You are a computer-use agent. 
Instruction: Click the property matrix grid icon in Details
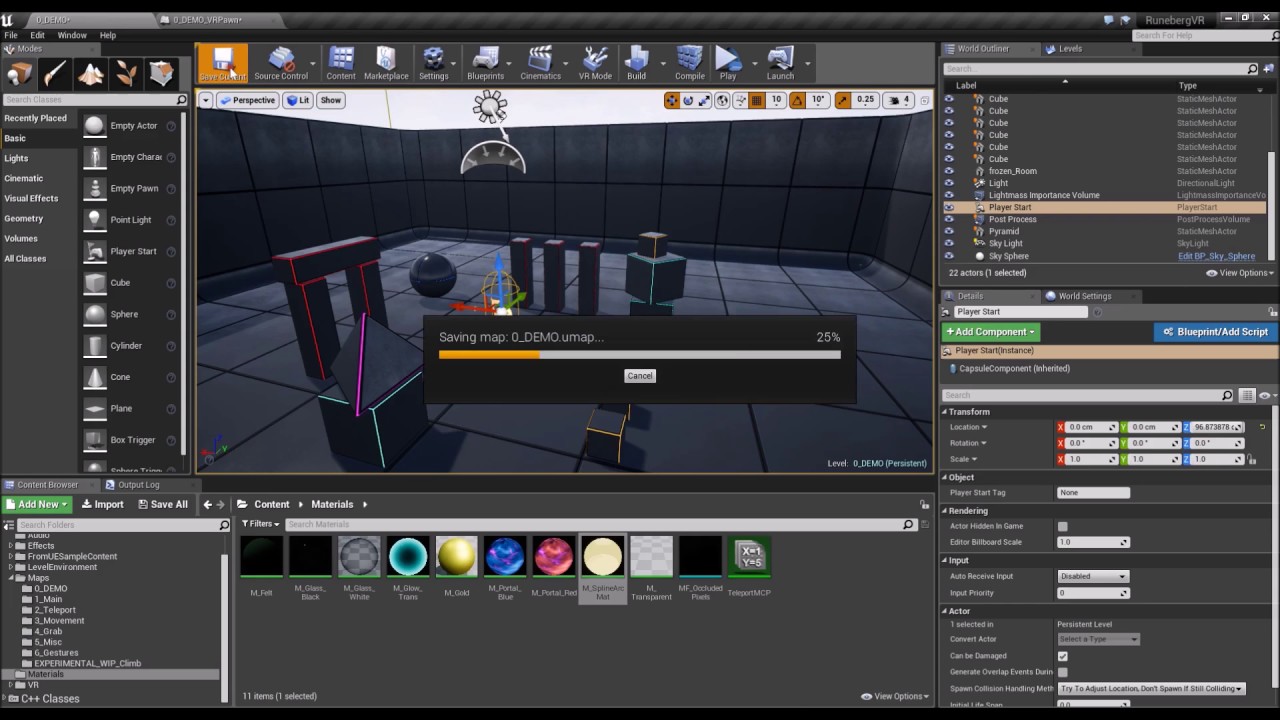[x=1246, y=396]
